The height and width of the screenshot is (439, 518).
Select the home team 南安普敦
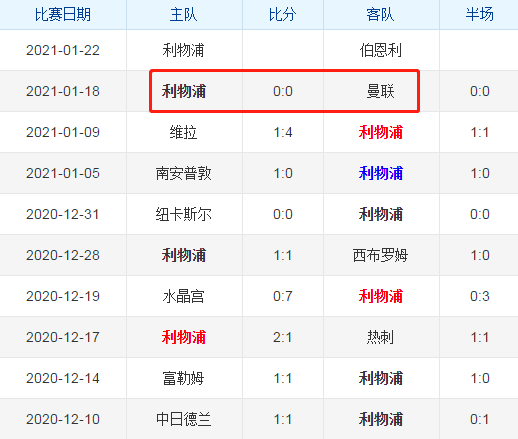184,173
